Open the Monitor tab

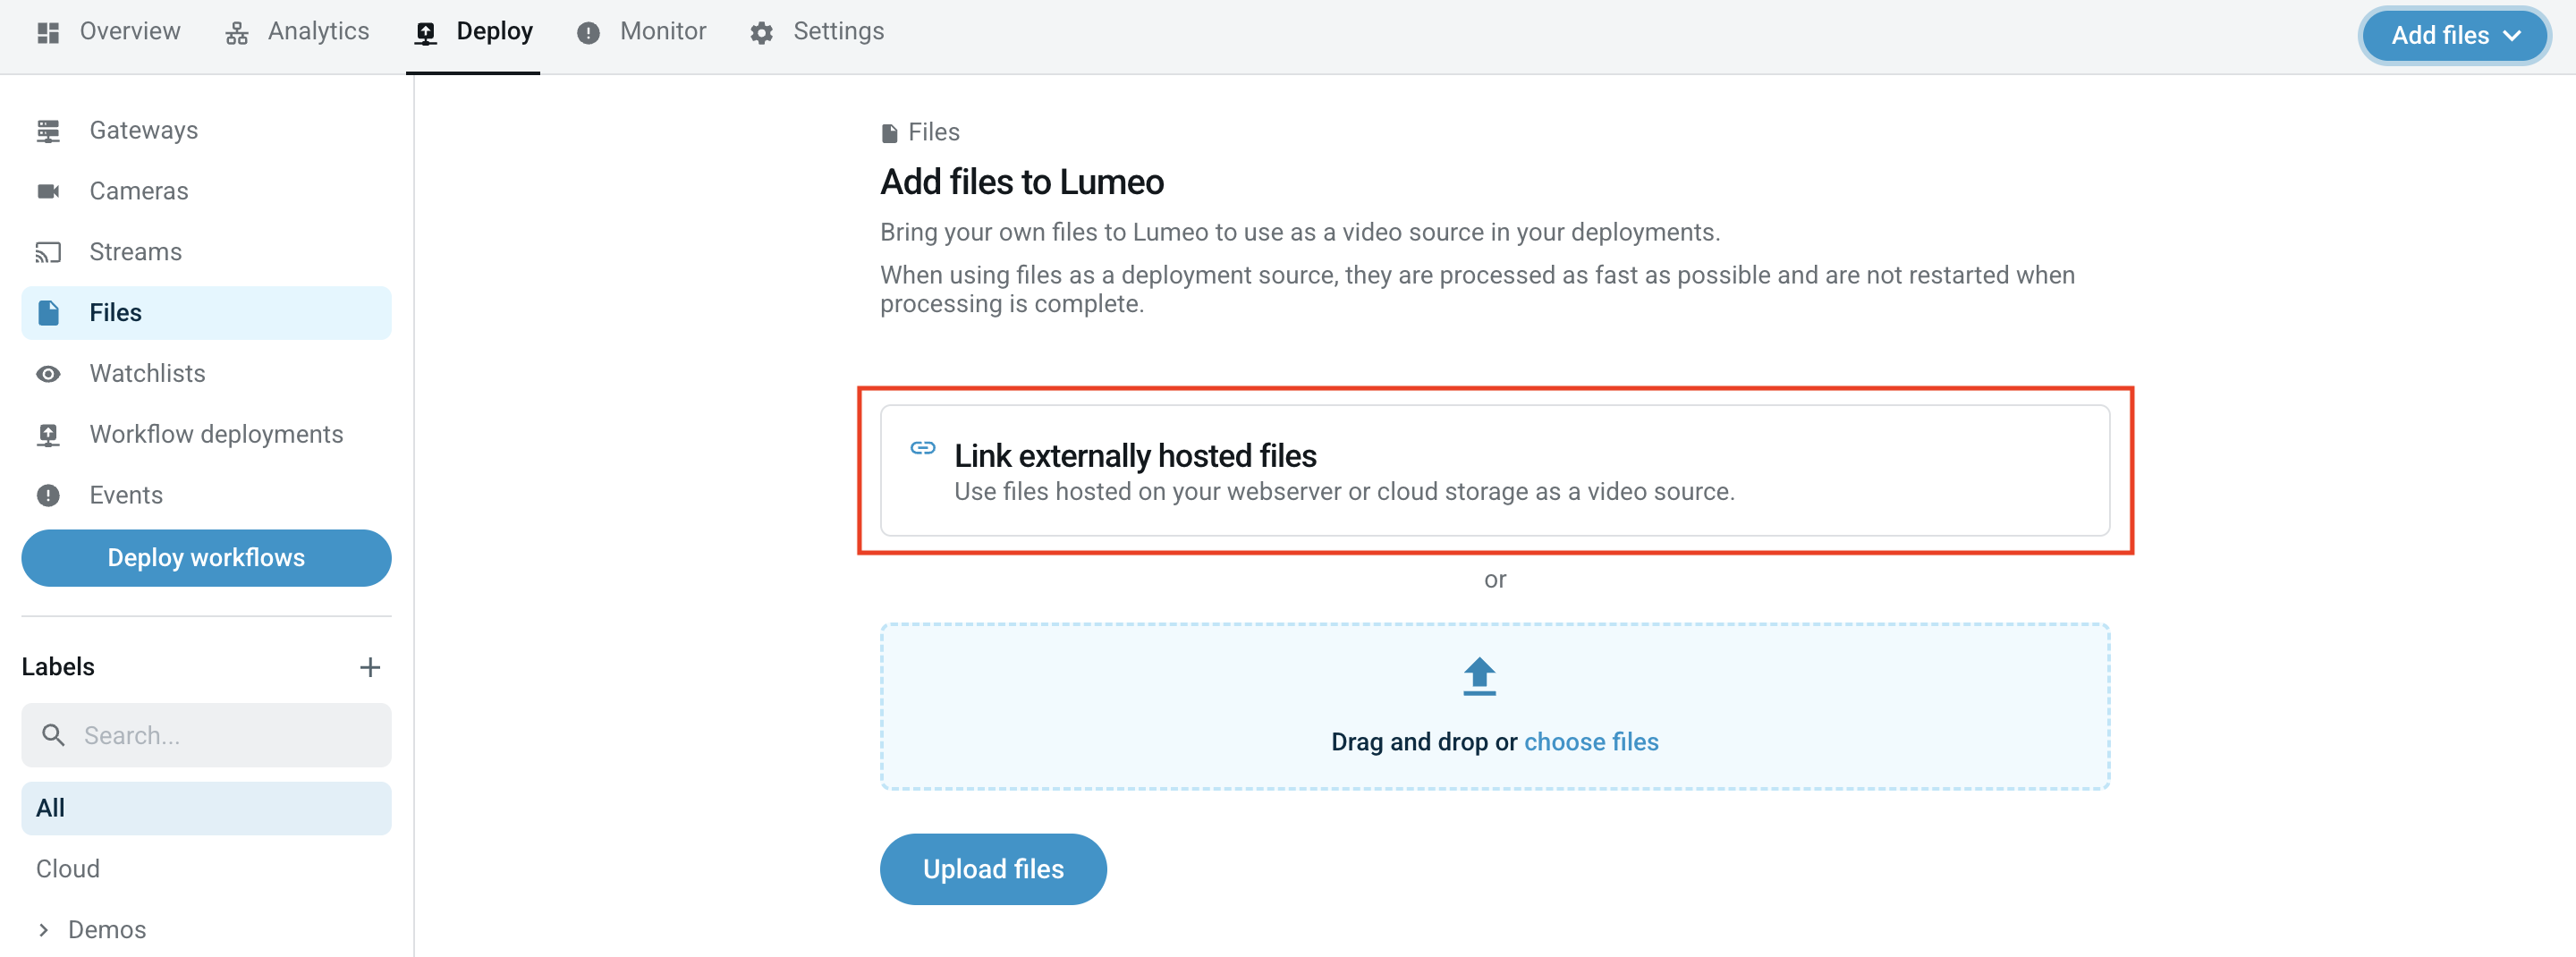tap(642, 32)
